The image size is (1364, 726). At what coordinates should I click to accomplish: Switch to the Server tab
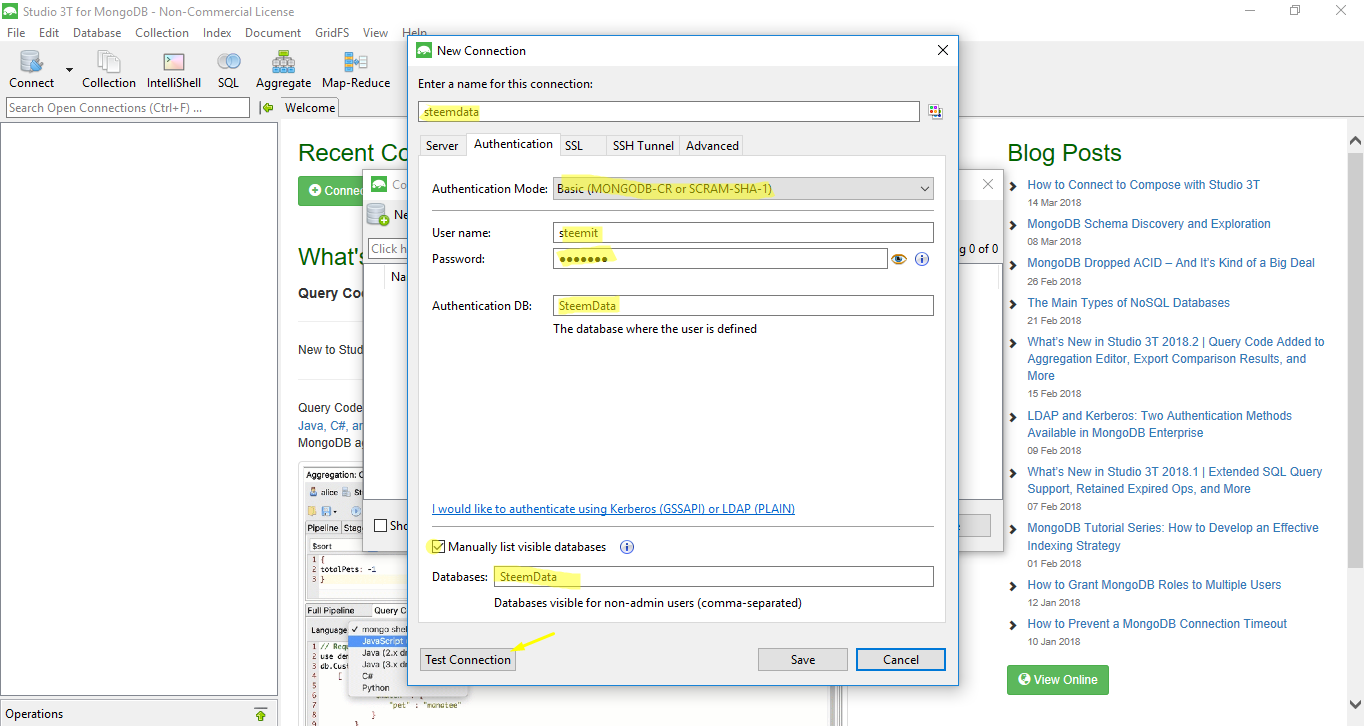(x=442, y=146)
